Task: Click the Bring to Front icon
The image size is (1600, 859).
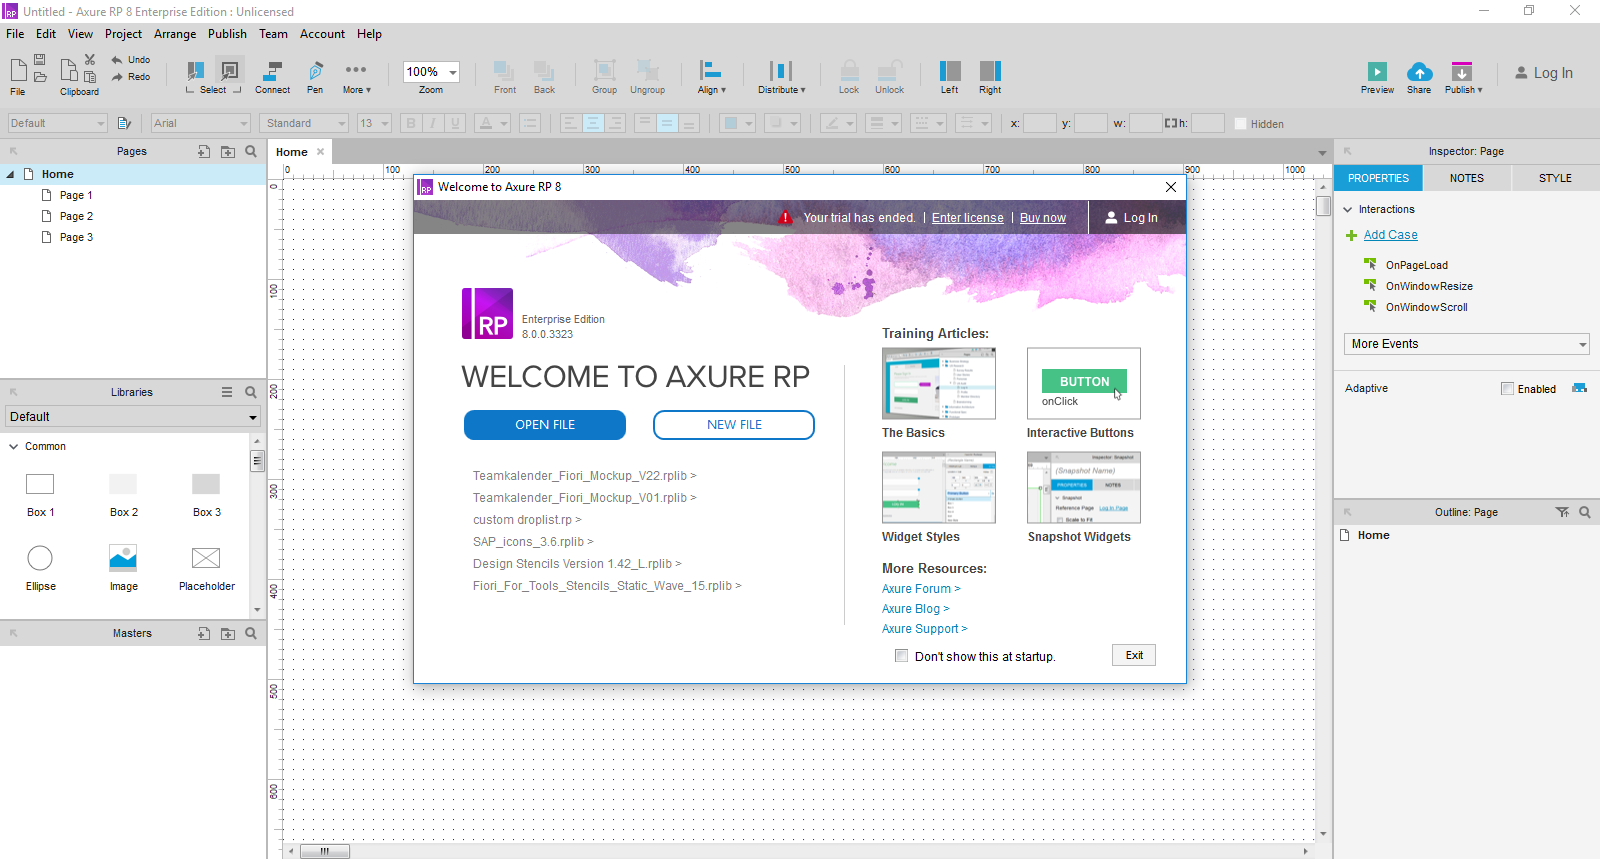Action: coord(504,70)
